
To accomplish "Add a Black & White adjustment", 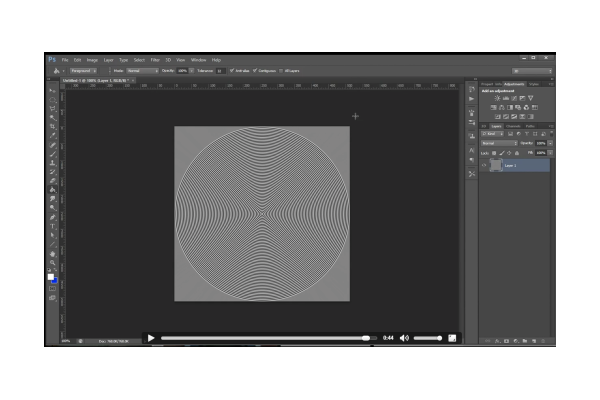I will (510, 108).
